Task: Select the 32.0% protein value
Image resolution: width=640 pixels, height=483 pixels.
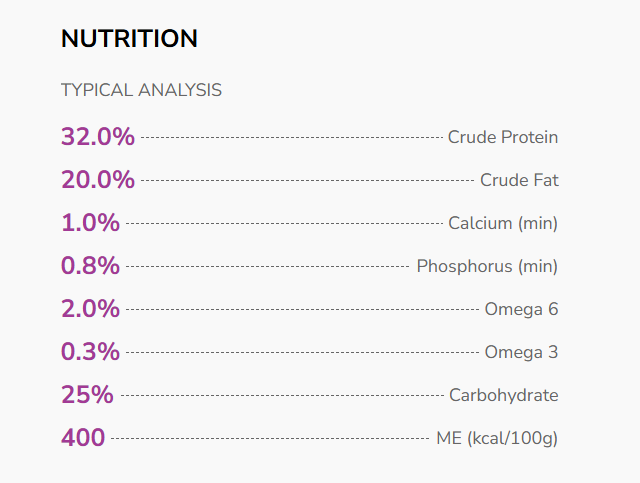Action: pos(98,137)
